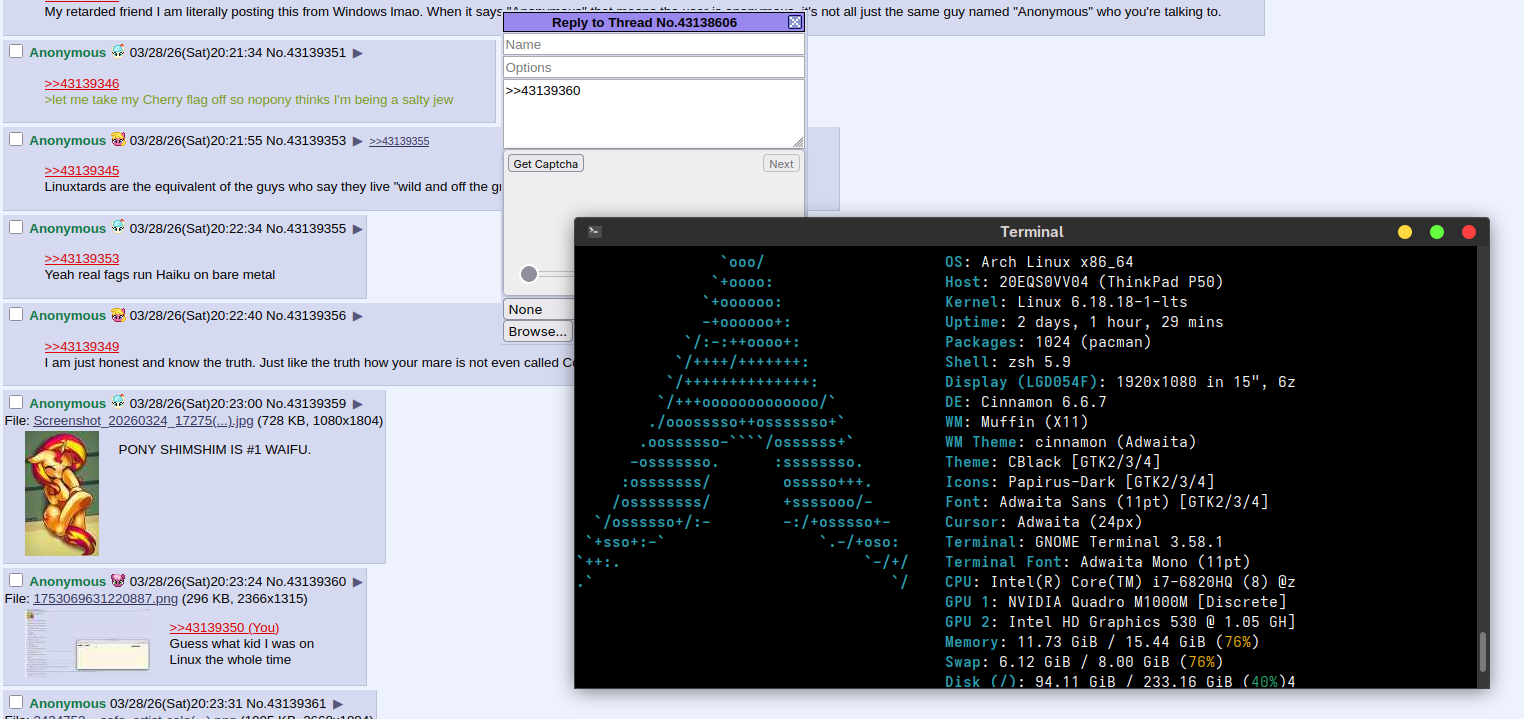Image resolution: width=1524 pixels, height=719 pixels.
Task: Click the Next captcha button
Action: pyautogui.click(x=781, y=164)
